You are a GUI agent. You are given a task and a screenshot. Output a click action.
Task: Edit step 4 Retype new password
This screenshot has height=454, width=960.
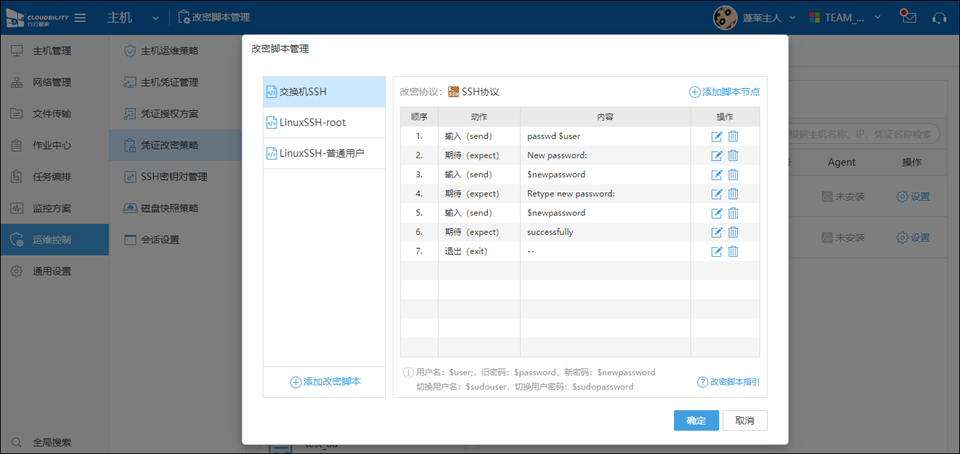tap(716, 194)
